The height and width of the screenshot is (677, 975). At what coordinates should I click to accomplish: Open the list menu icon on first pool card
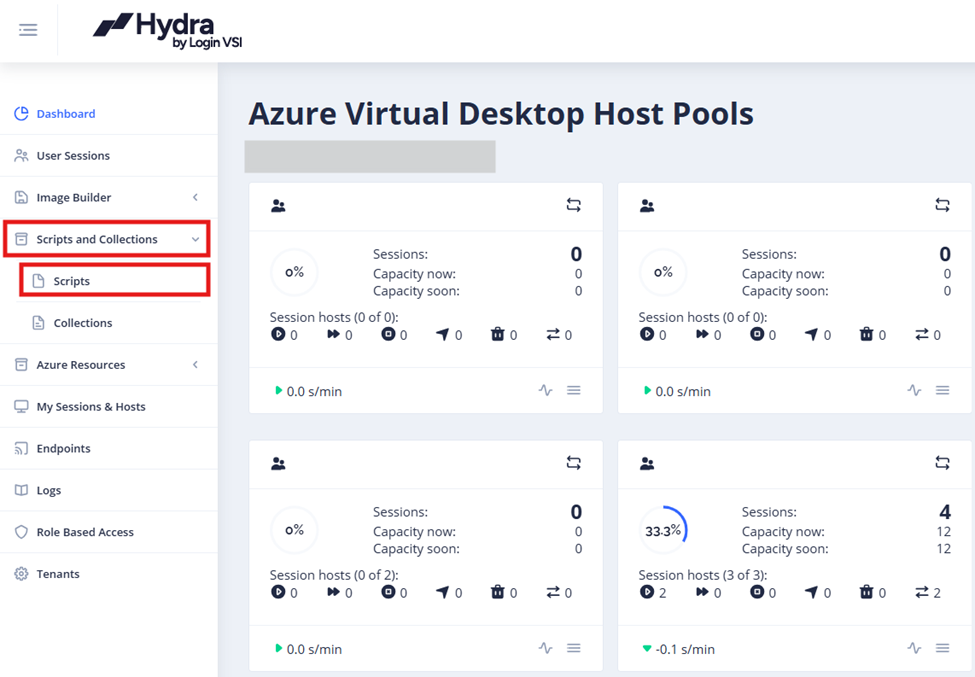[x=573, y=390]
